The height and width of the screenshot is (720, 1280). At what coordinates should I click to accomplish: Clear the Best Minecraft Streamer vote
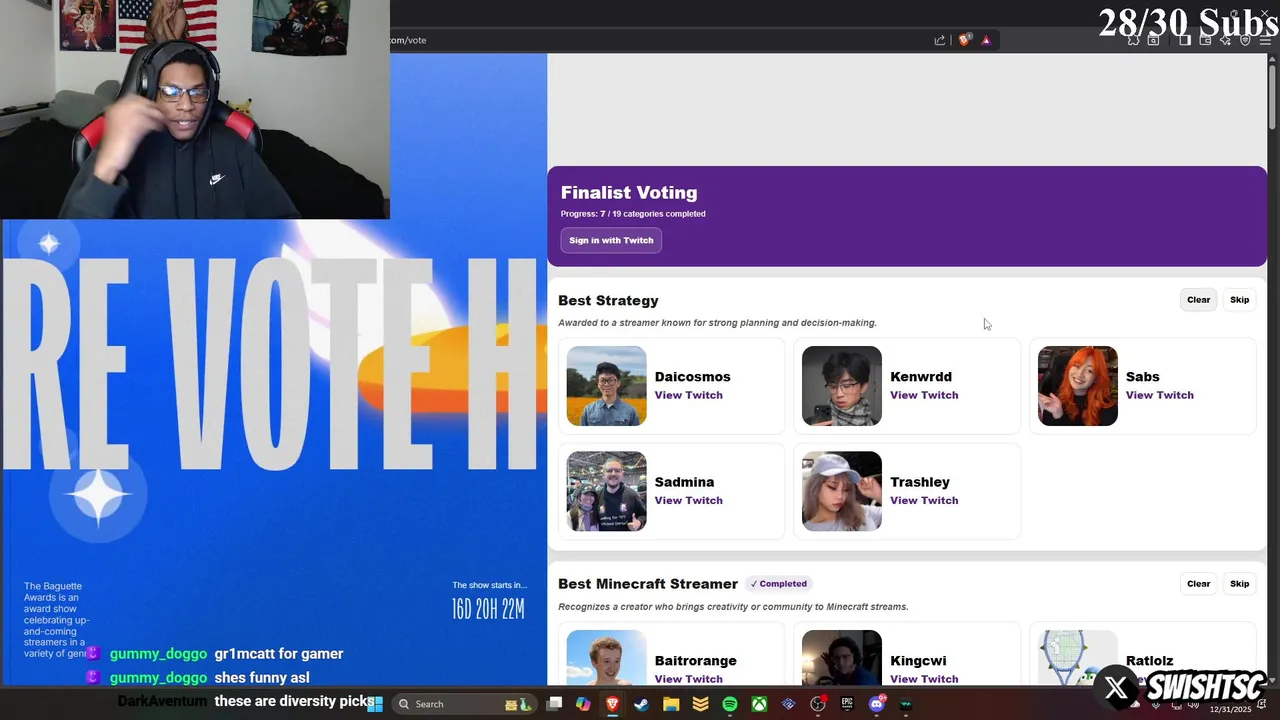point(1198,584)
